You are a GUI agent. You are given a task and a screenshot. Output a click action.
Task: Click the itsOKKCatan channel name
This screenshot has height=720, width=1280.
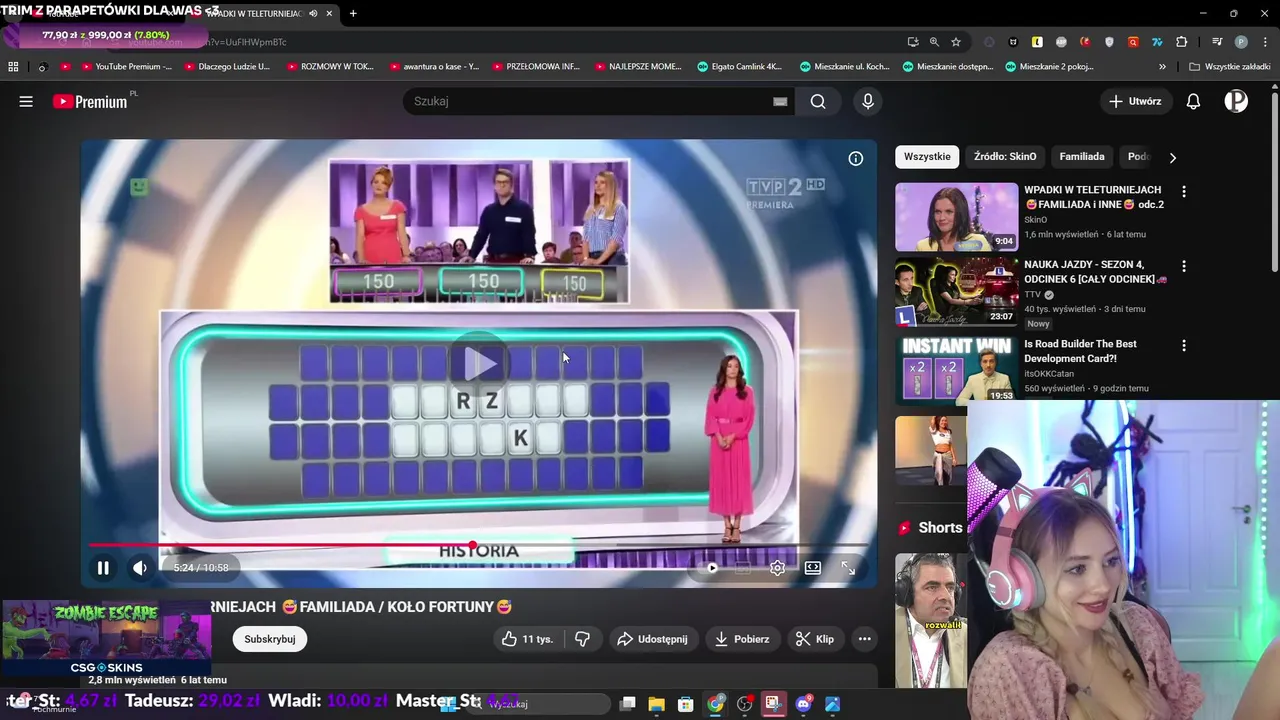point(1052,374)
